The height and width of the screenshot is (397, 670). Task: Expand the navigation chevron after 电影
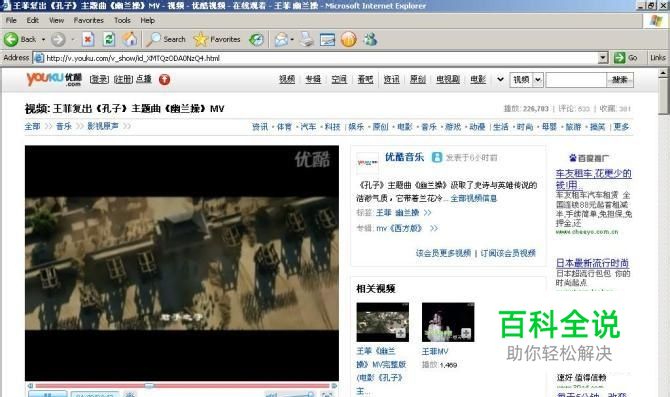(x=500, y=79)
